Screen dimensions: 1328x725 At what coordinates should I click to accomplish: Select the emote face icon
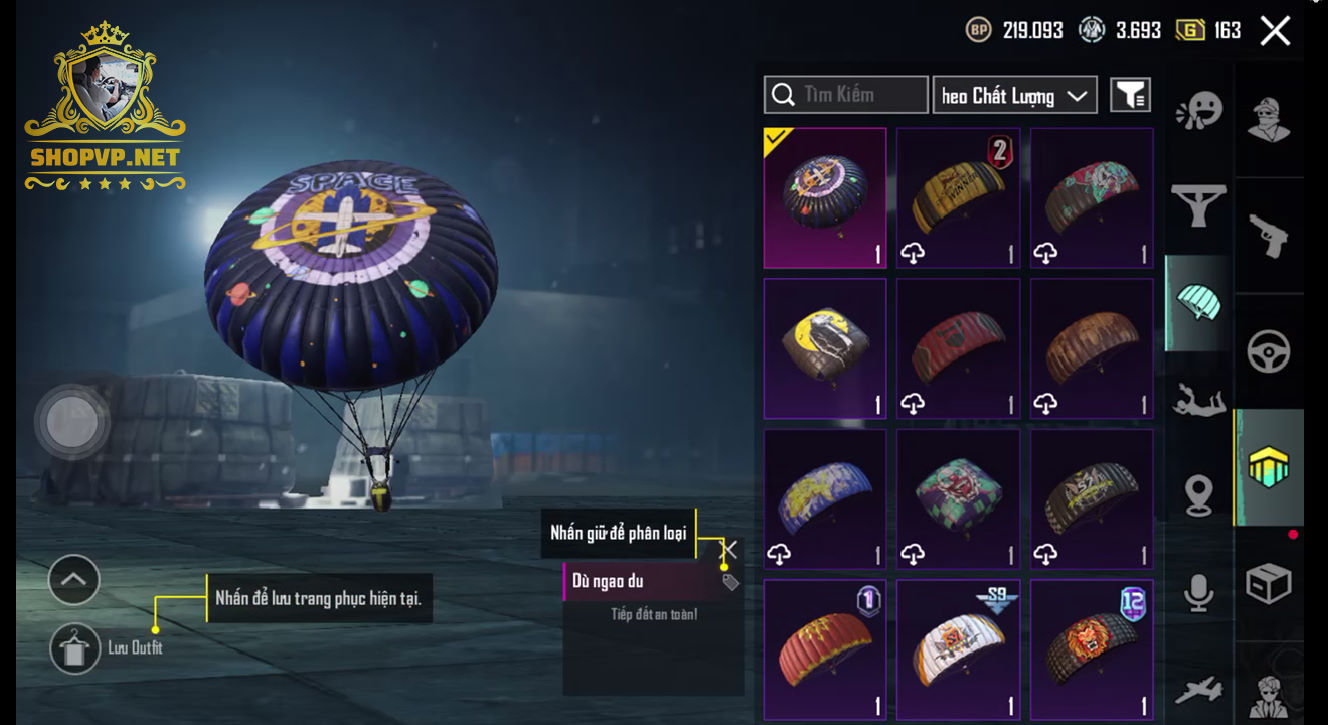click(x=1198, y=111)
